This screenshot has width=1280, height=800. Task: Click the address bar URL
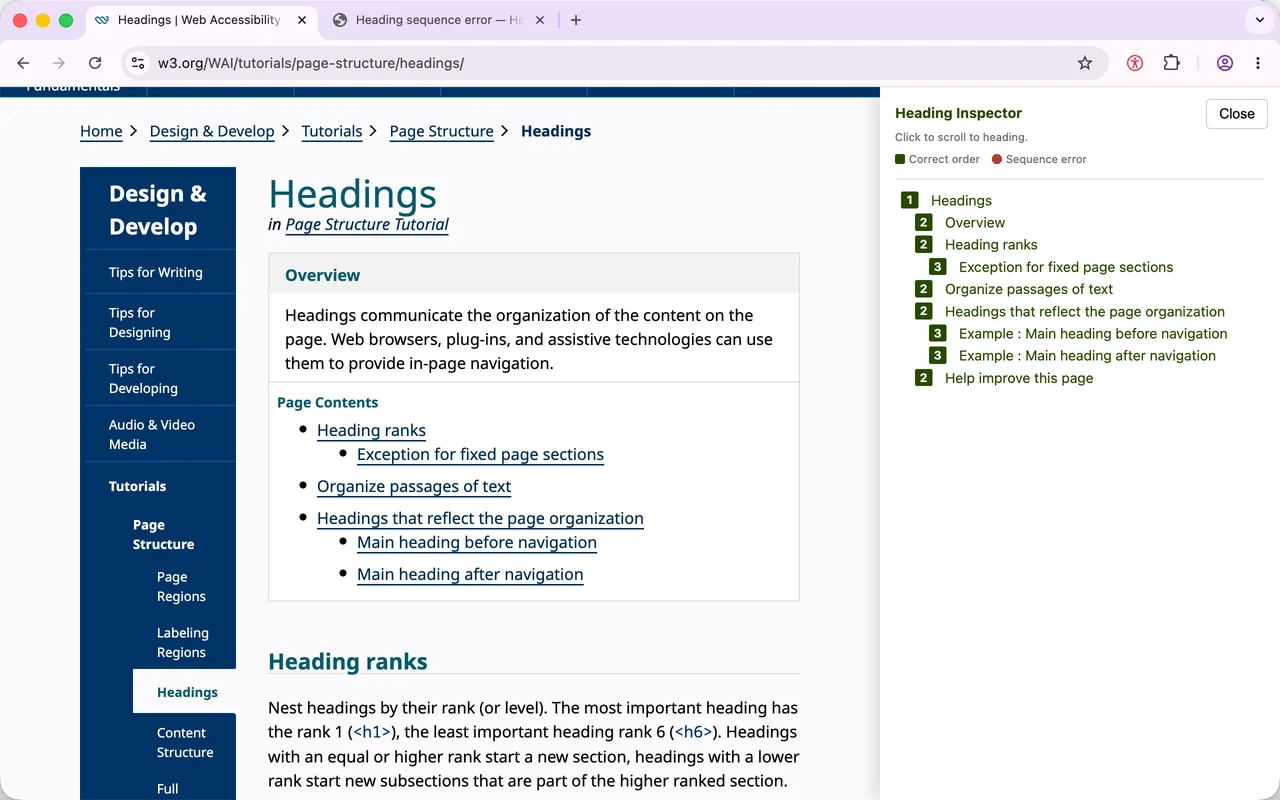click(311, 63)
